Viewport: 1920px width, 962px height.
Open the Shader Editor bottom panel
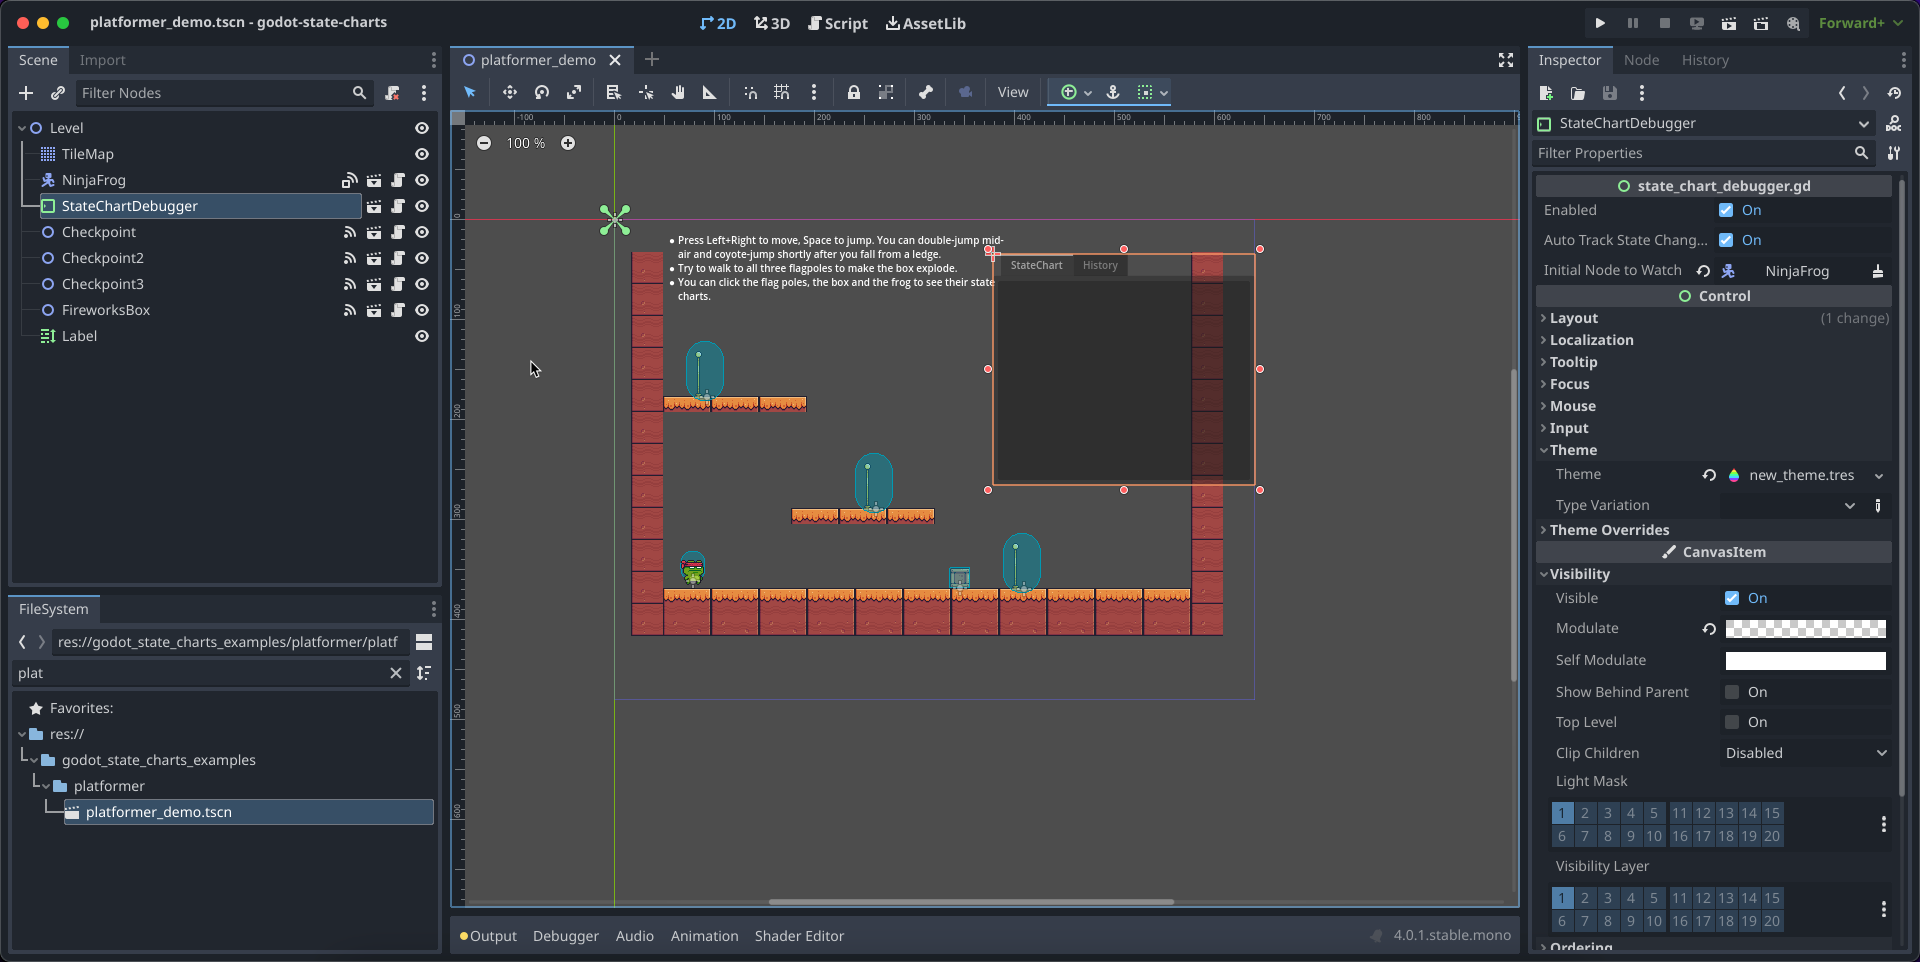click(800, 936)
